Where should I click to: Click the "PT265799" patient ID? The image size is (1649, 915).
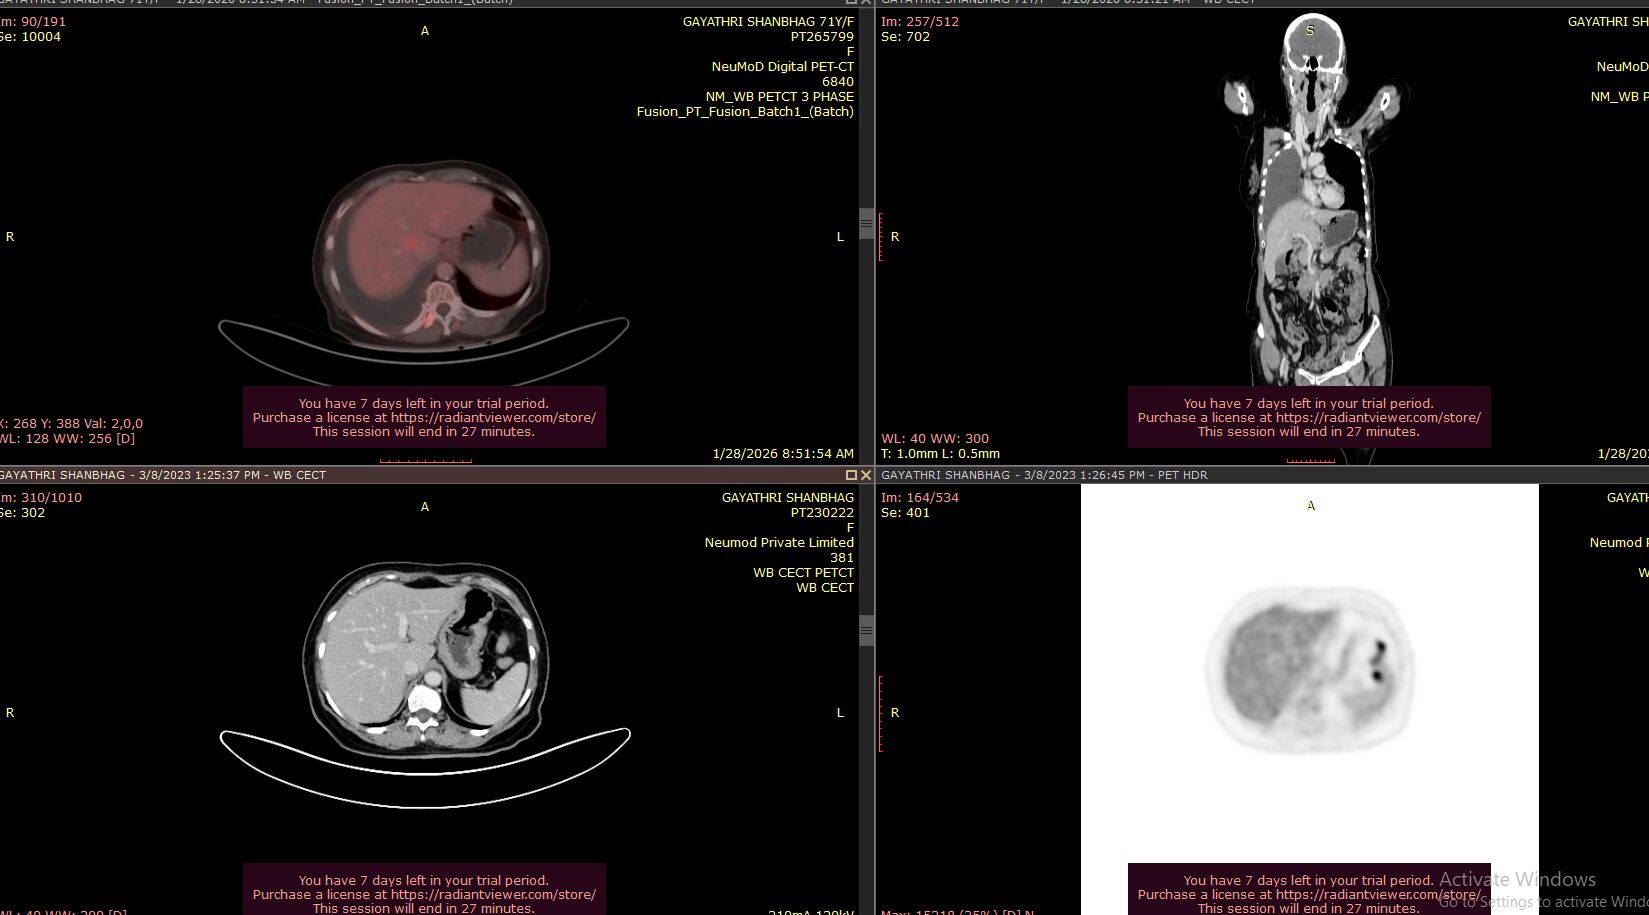[822, 36]
